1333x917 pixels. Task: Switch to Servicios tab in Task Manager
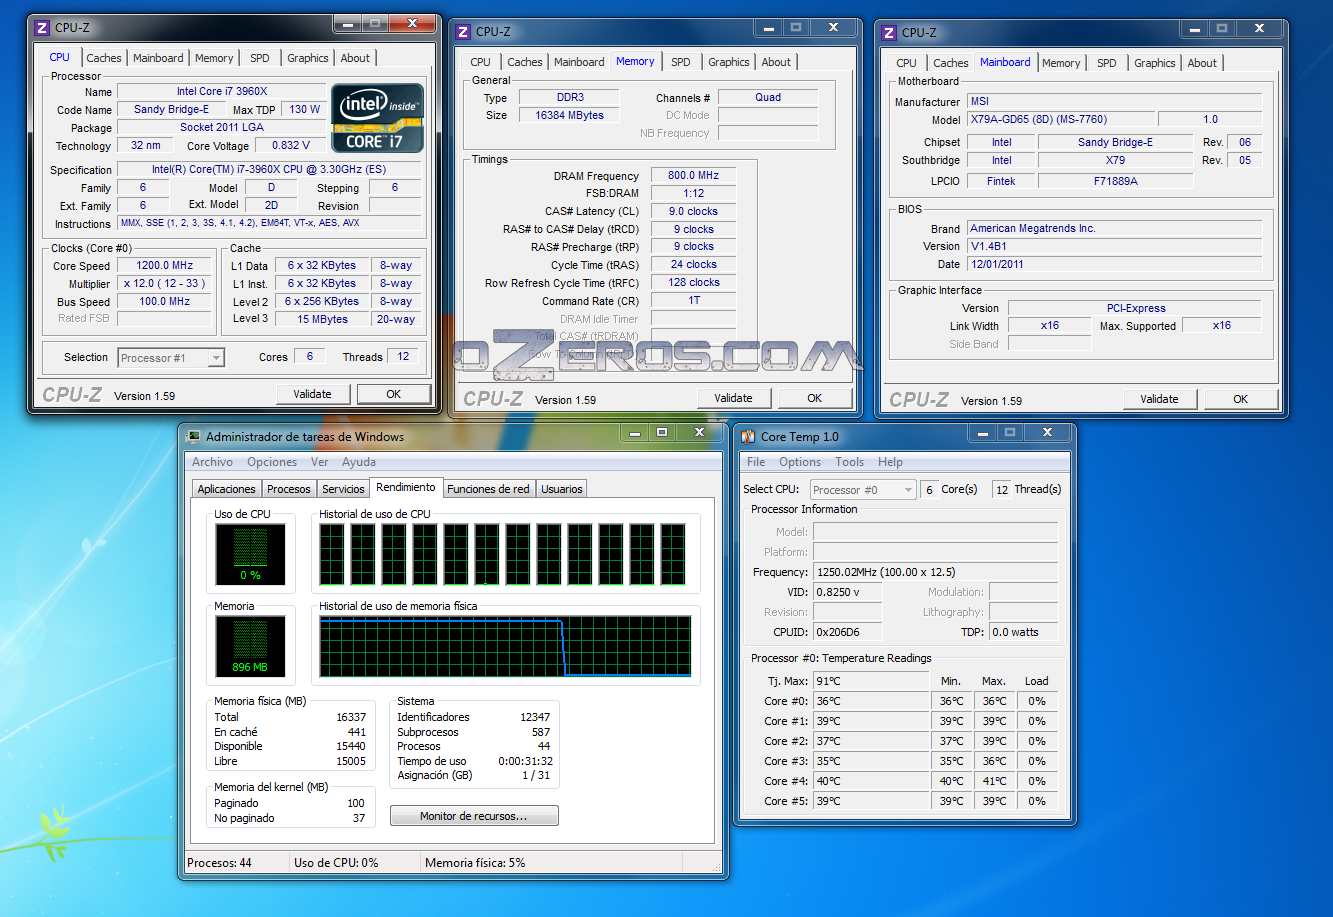(343, 489)
